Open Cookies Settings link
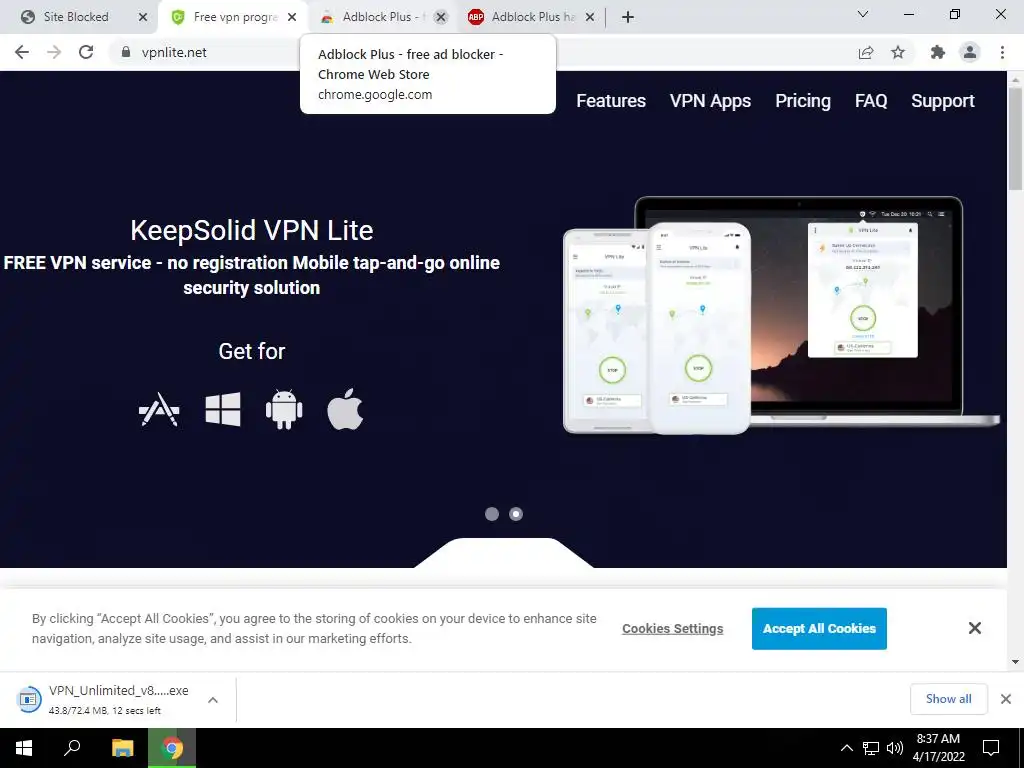The width and height of the screenshot is (1024, 768). point(673,628)
